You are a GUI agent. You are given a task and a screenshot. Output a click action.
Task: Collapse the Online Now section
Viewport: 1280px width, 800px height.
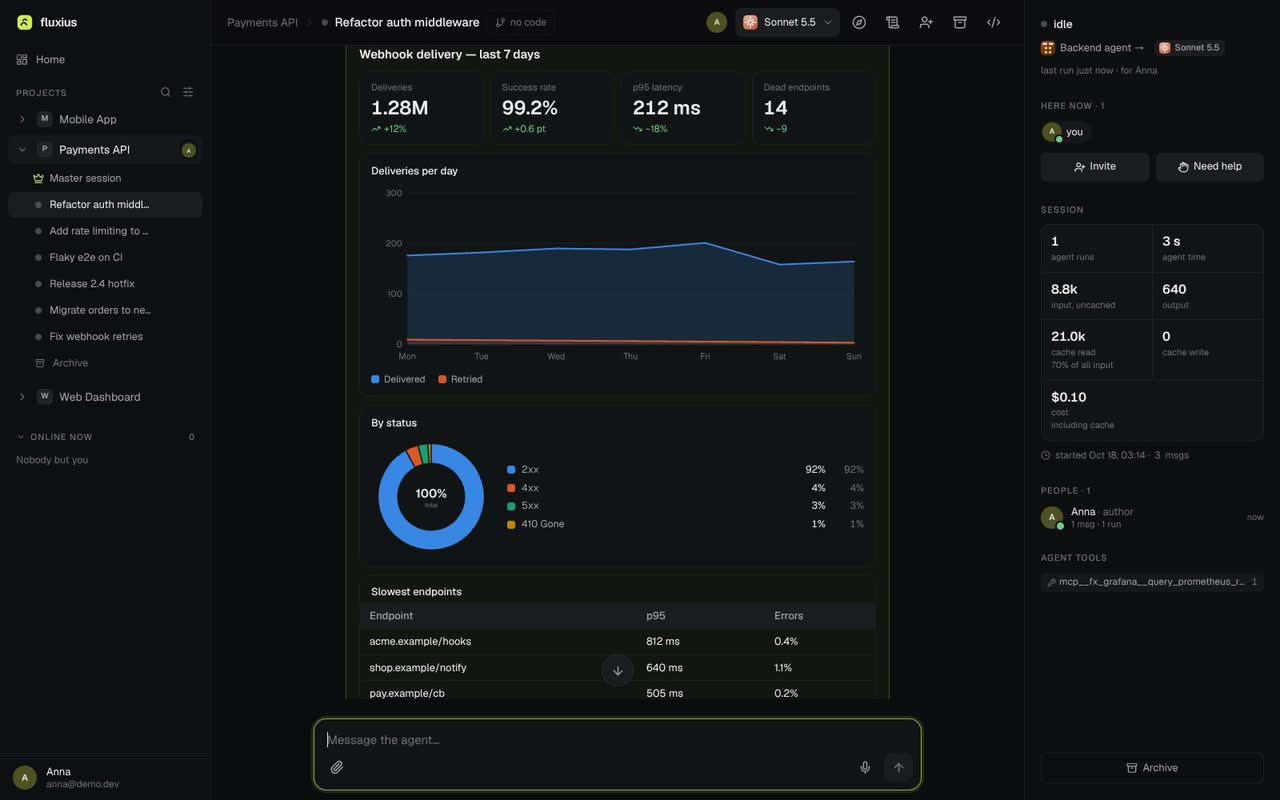point(20,437)
